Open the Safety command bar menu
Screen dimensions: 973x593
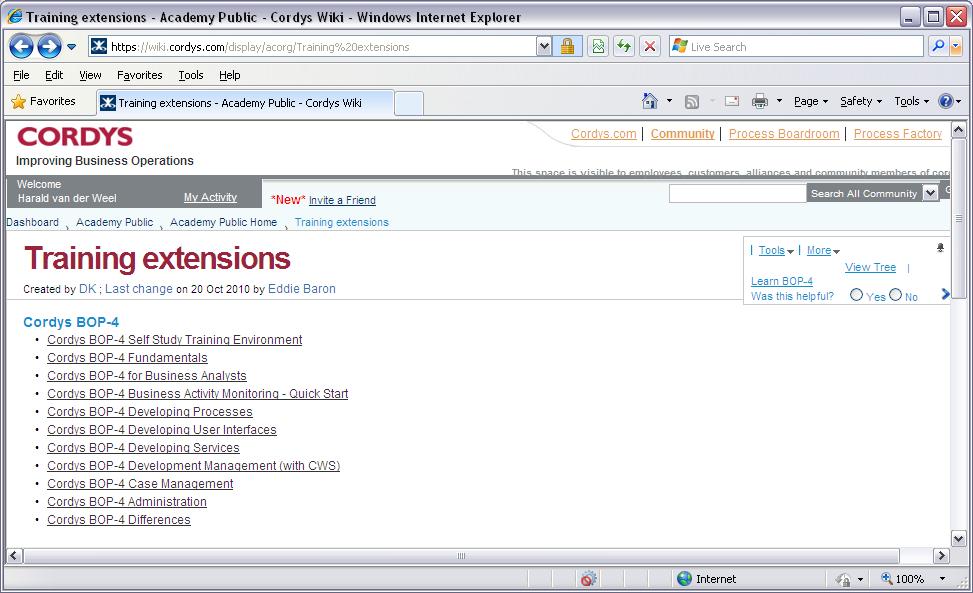pyautogui.click(x=861, y=101)
